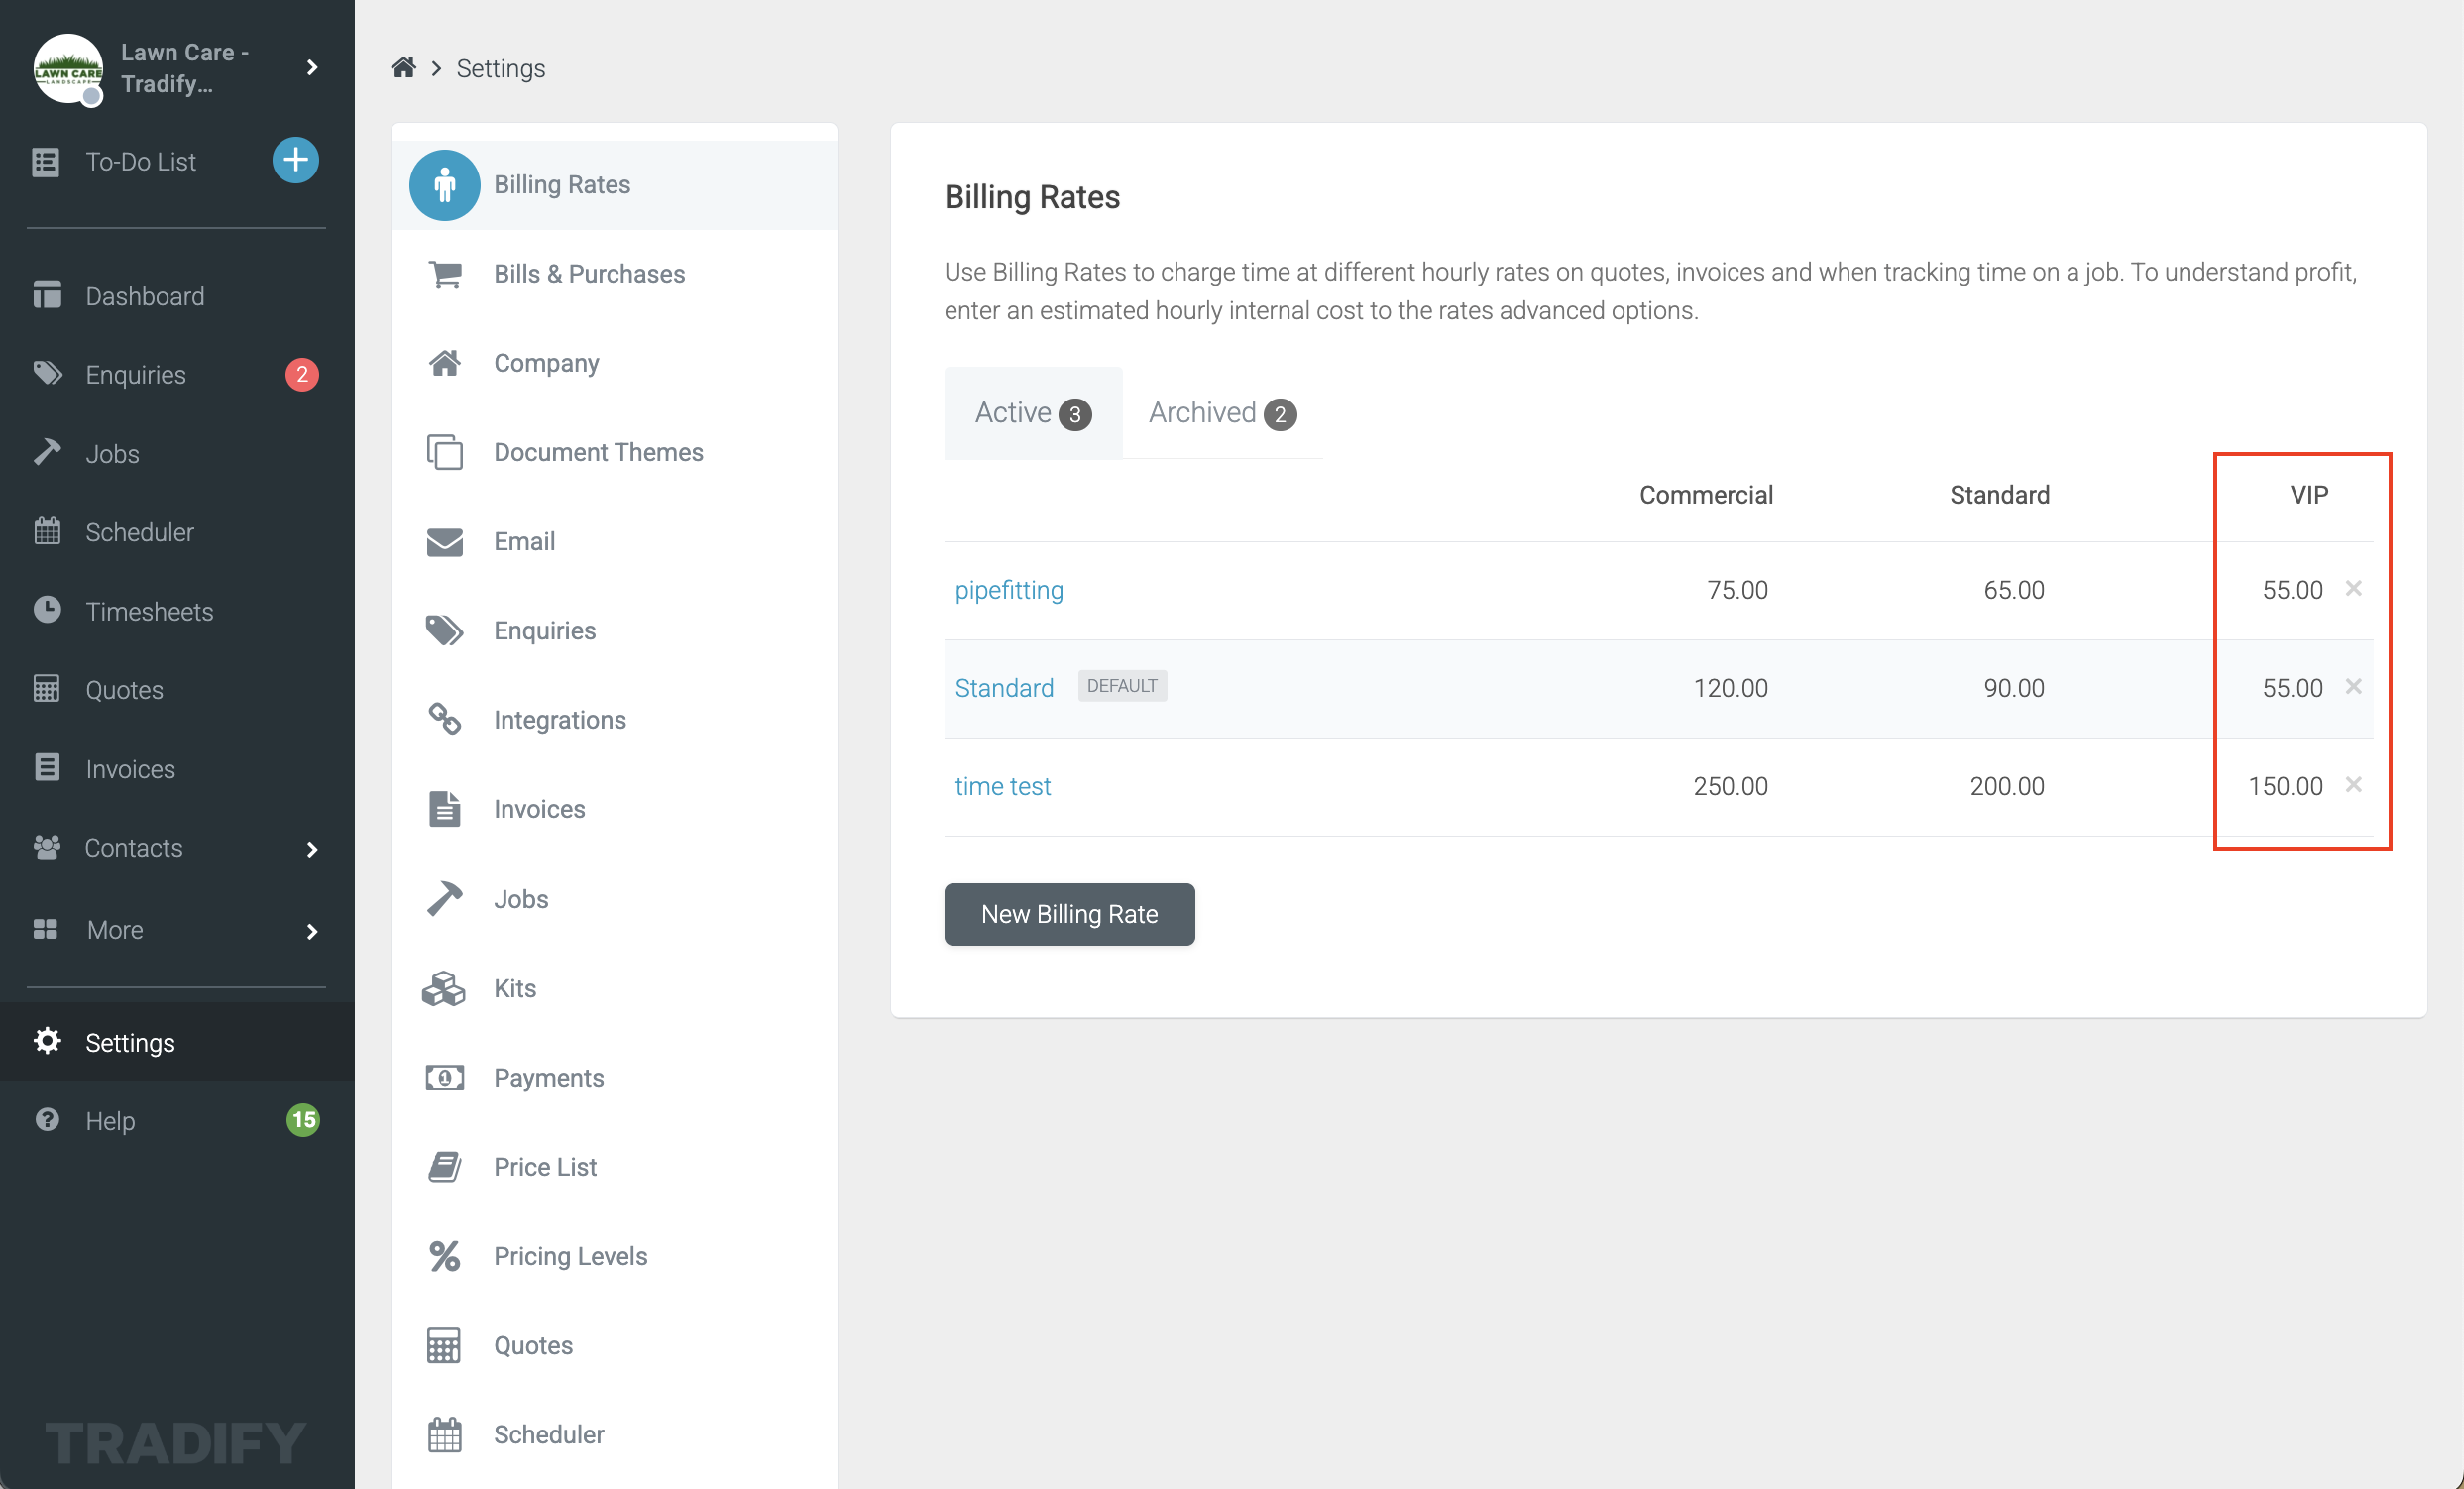The height and width of the screenshot is (1489, 2464).
Task: Switch to the Active billing rates tab
Action: [x=1032, y=413]
